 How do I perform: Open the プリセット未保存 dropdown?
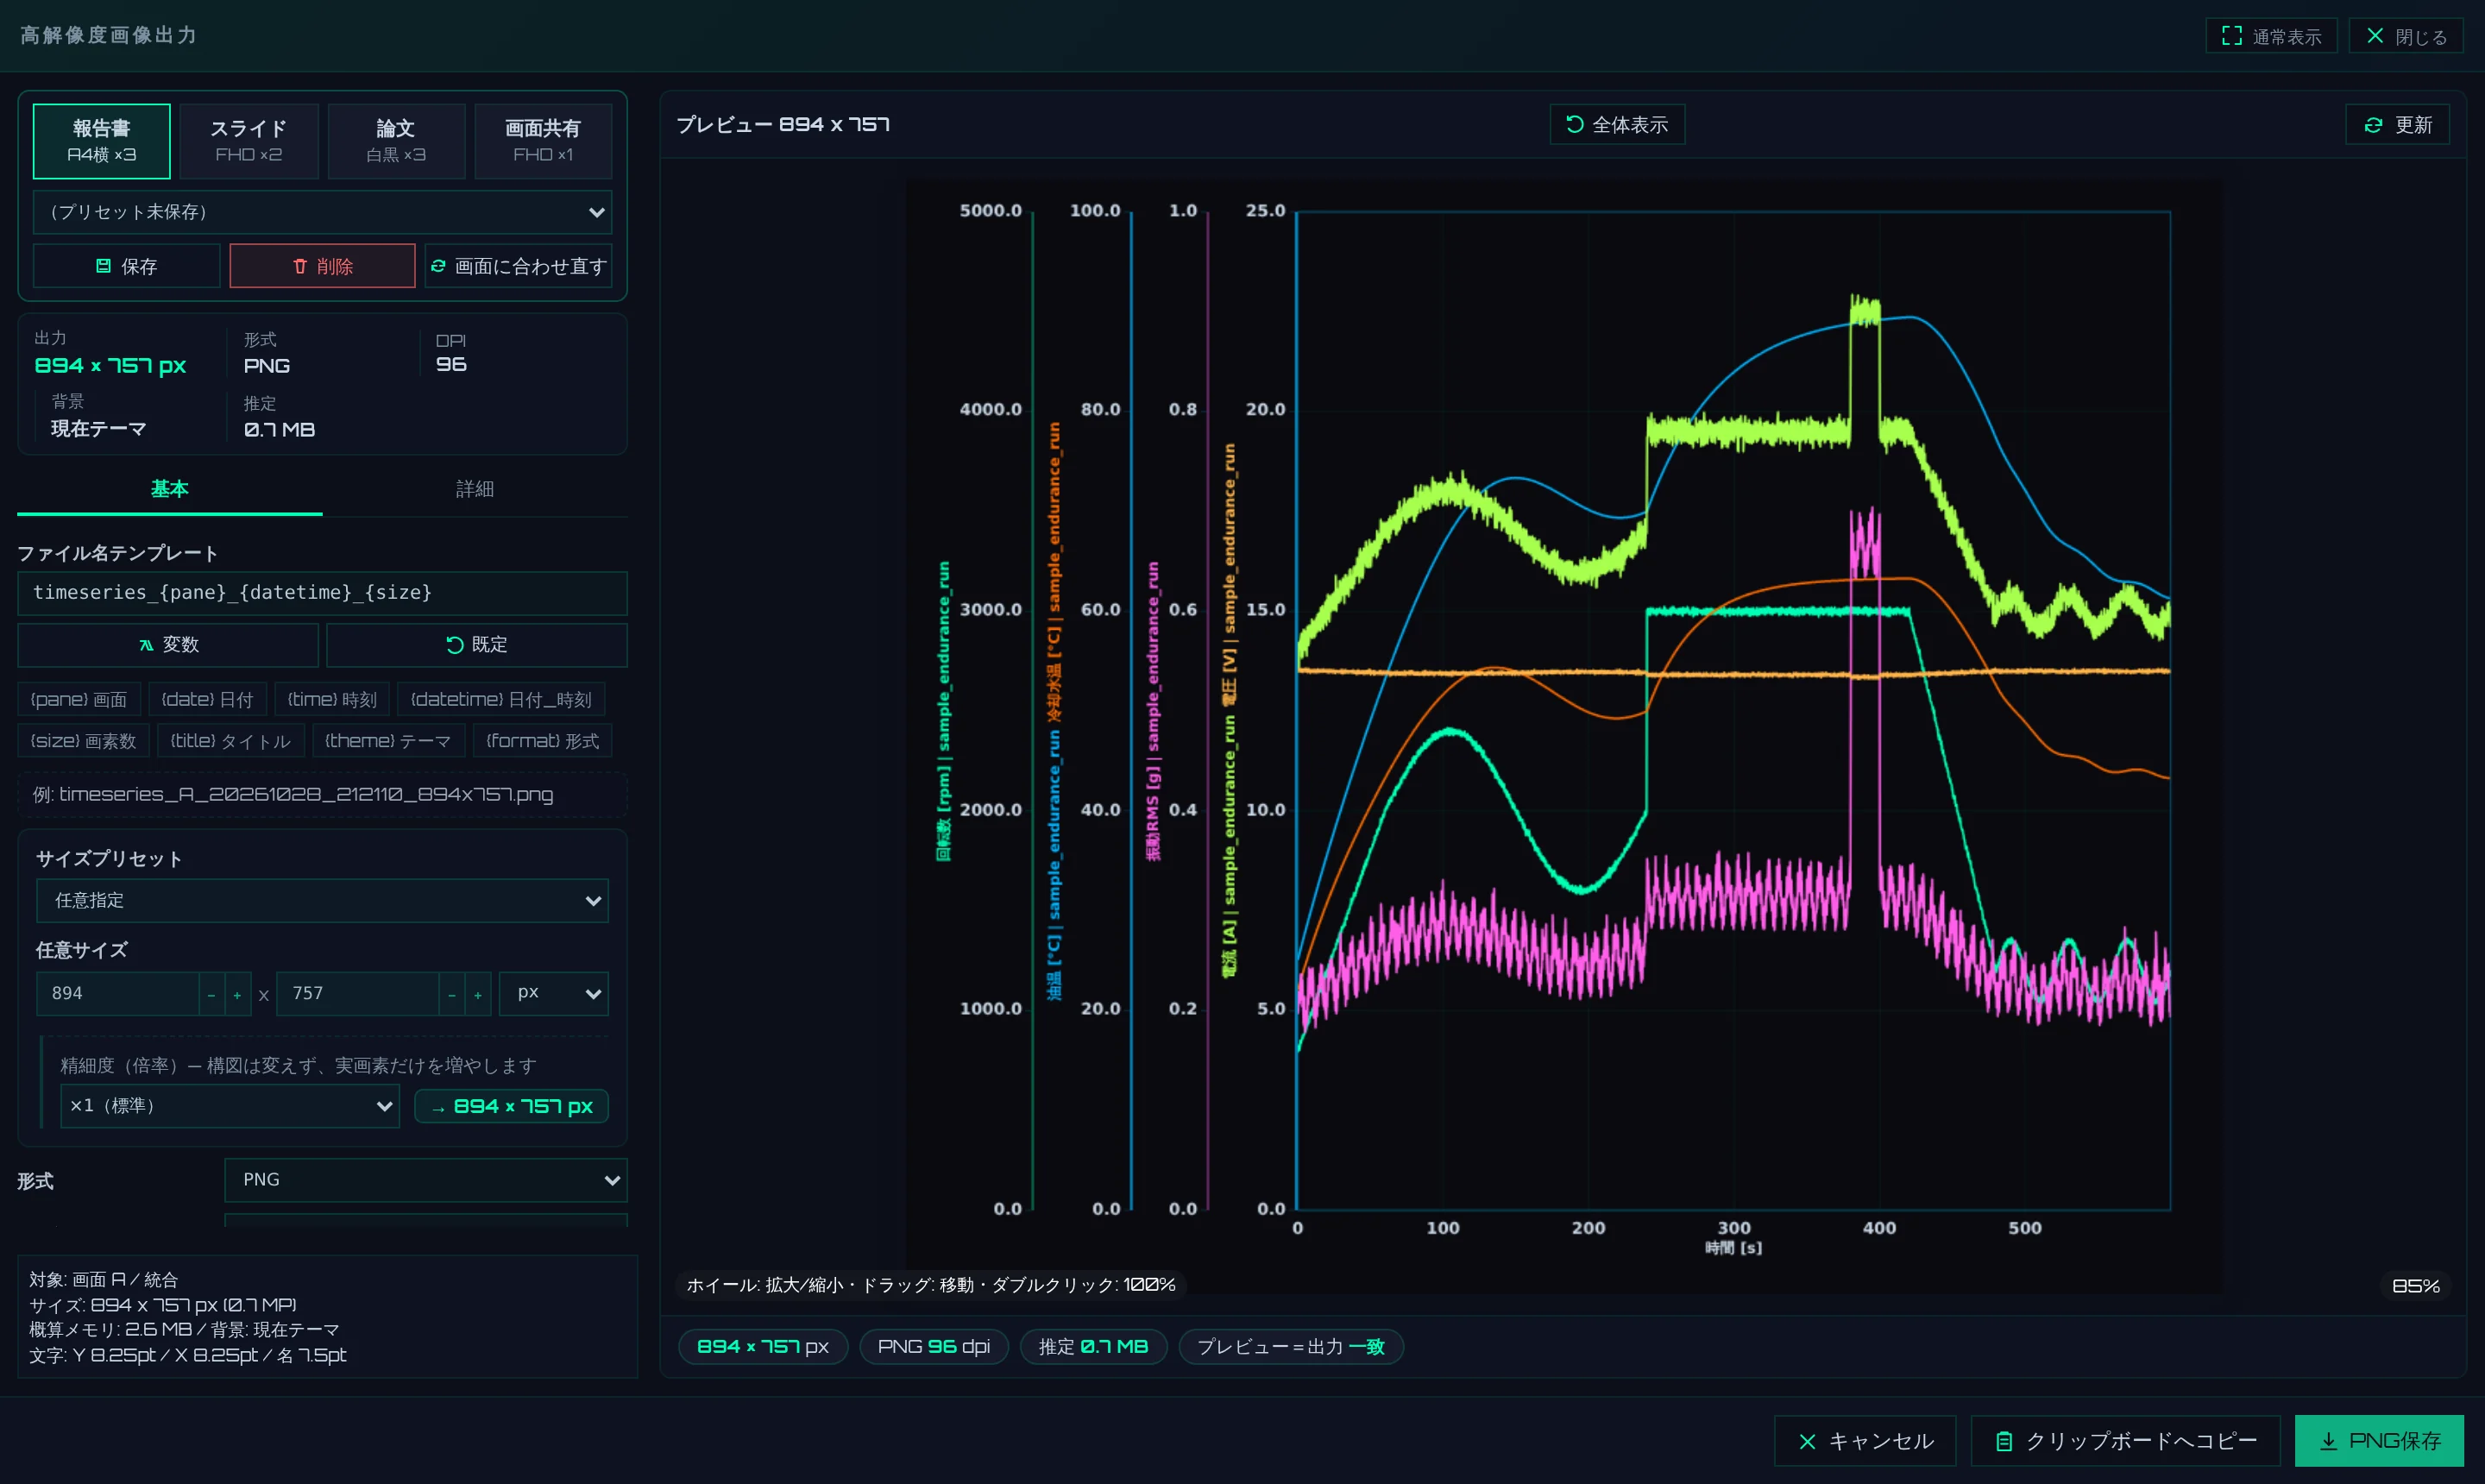[322, 212]
